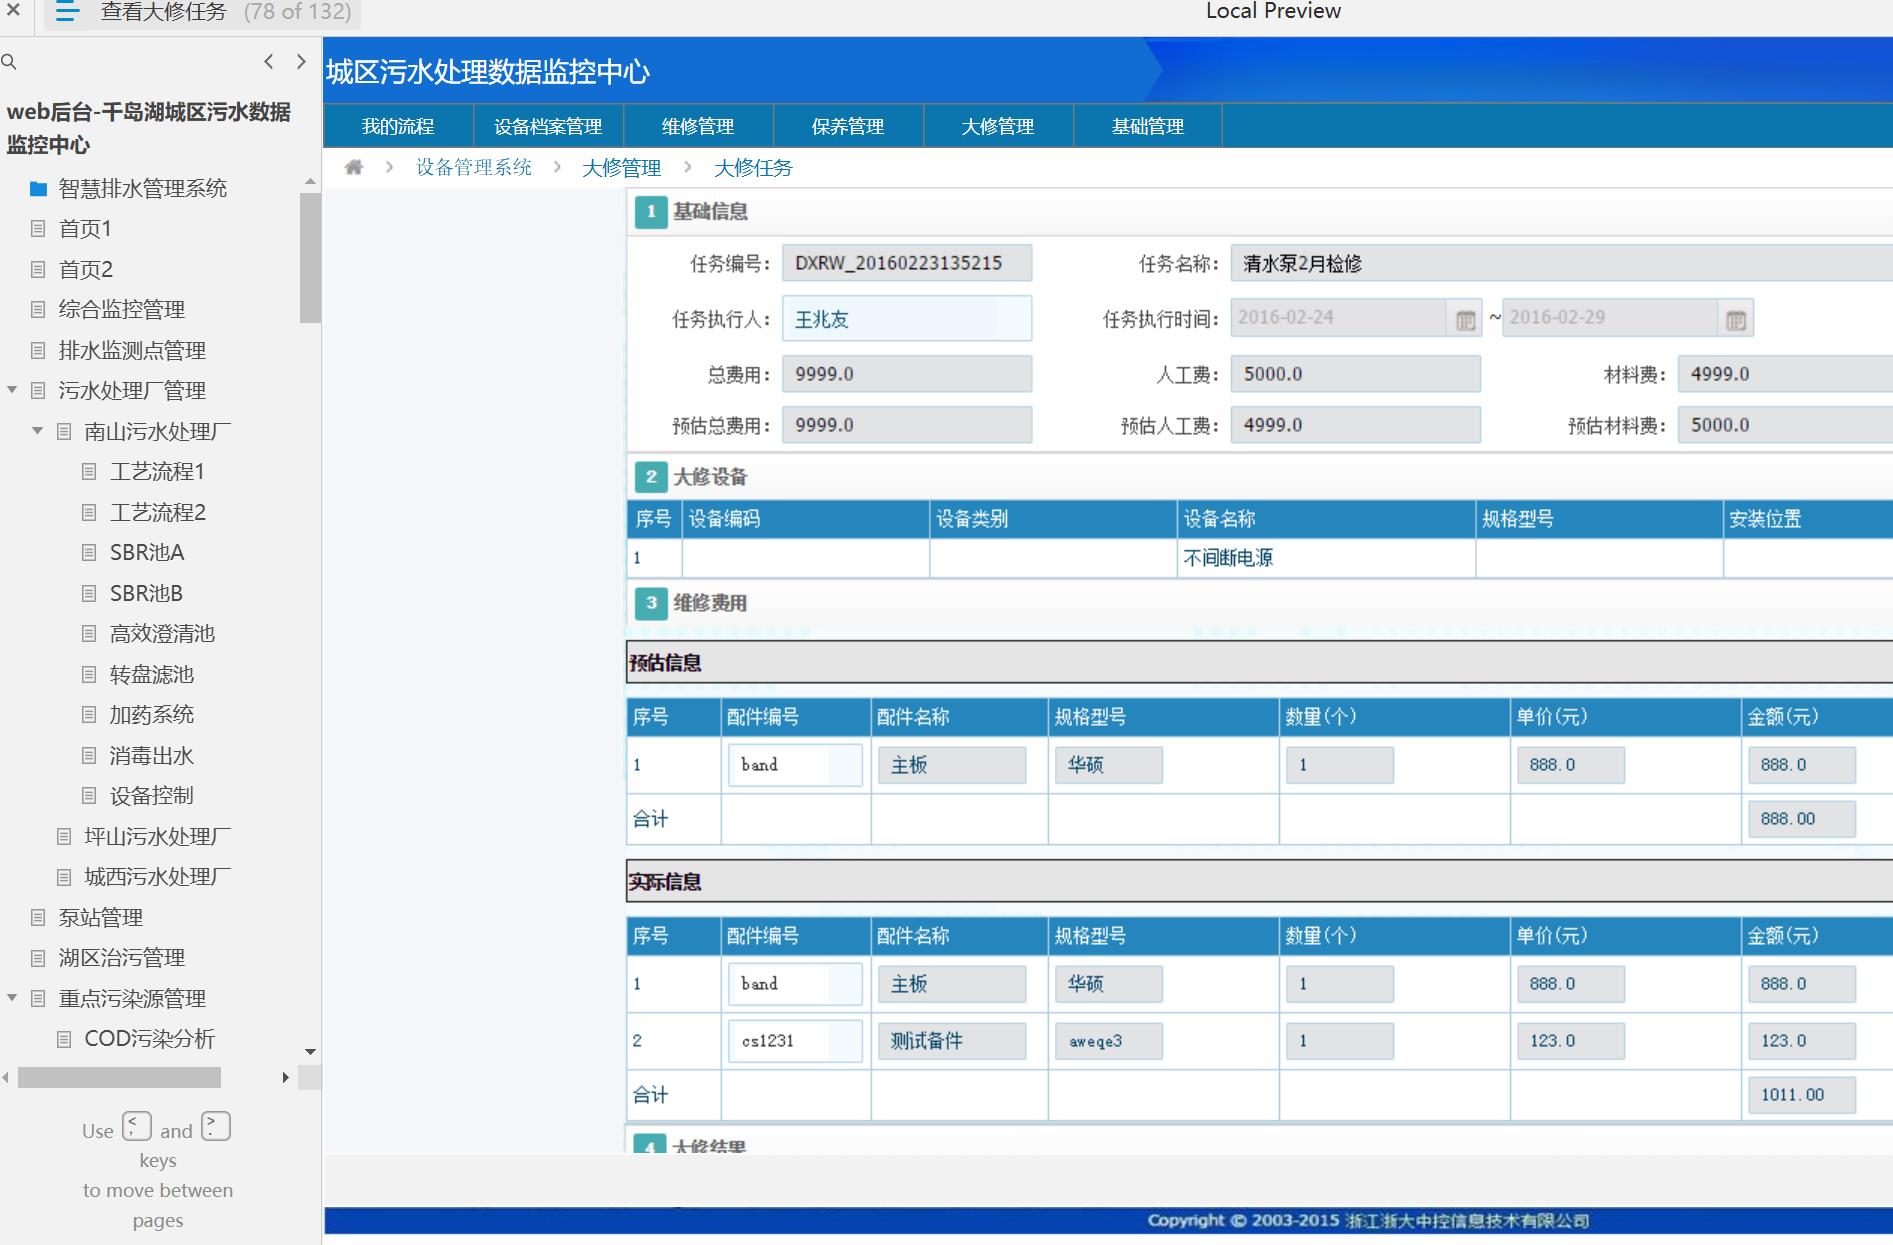The height and width of the screenshot is (1245, 1893).
Task: Click the 预估人工费 field 4999.0
Action: (x=1355, y=425)
